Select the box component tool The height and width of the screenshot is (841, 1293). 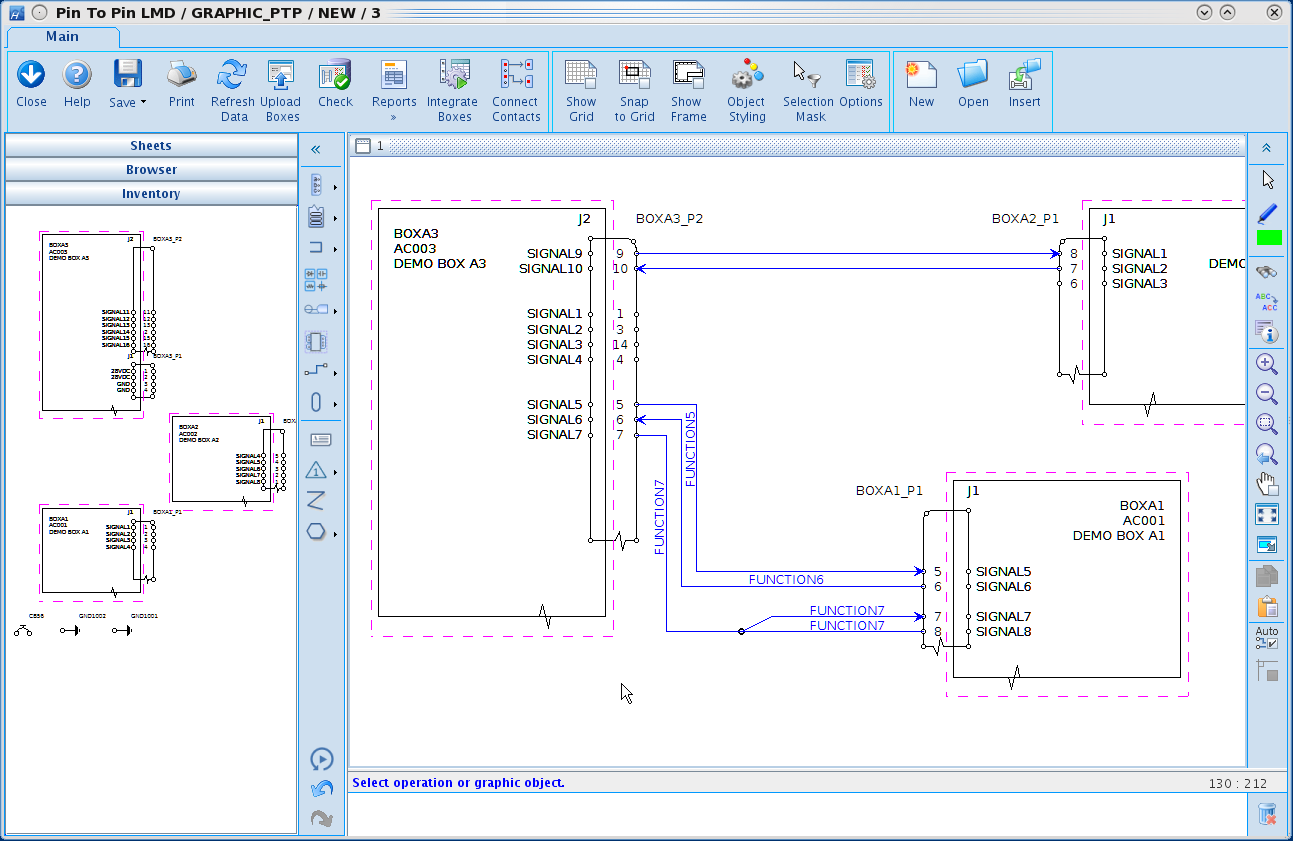point(316,342)
